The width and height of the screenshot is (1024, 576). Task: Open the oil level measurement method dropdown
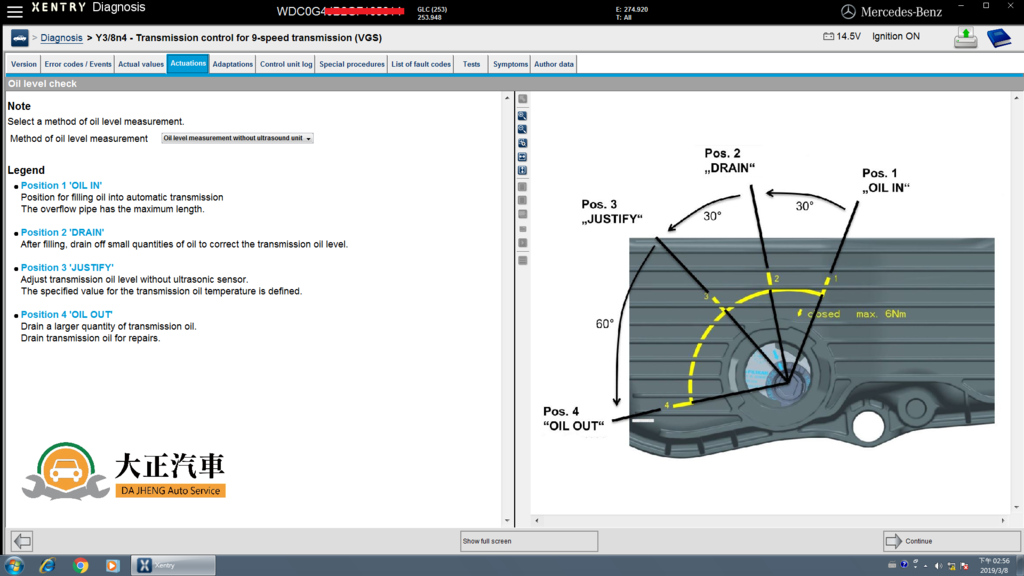point(238,139)
